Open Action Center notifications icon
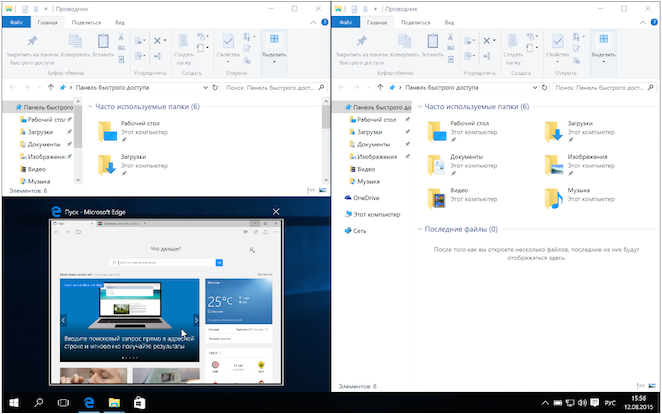This screenshot has height=414, width=662. (x=594, y=403)
